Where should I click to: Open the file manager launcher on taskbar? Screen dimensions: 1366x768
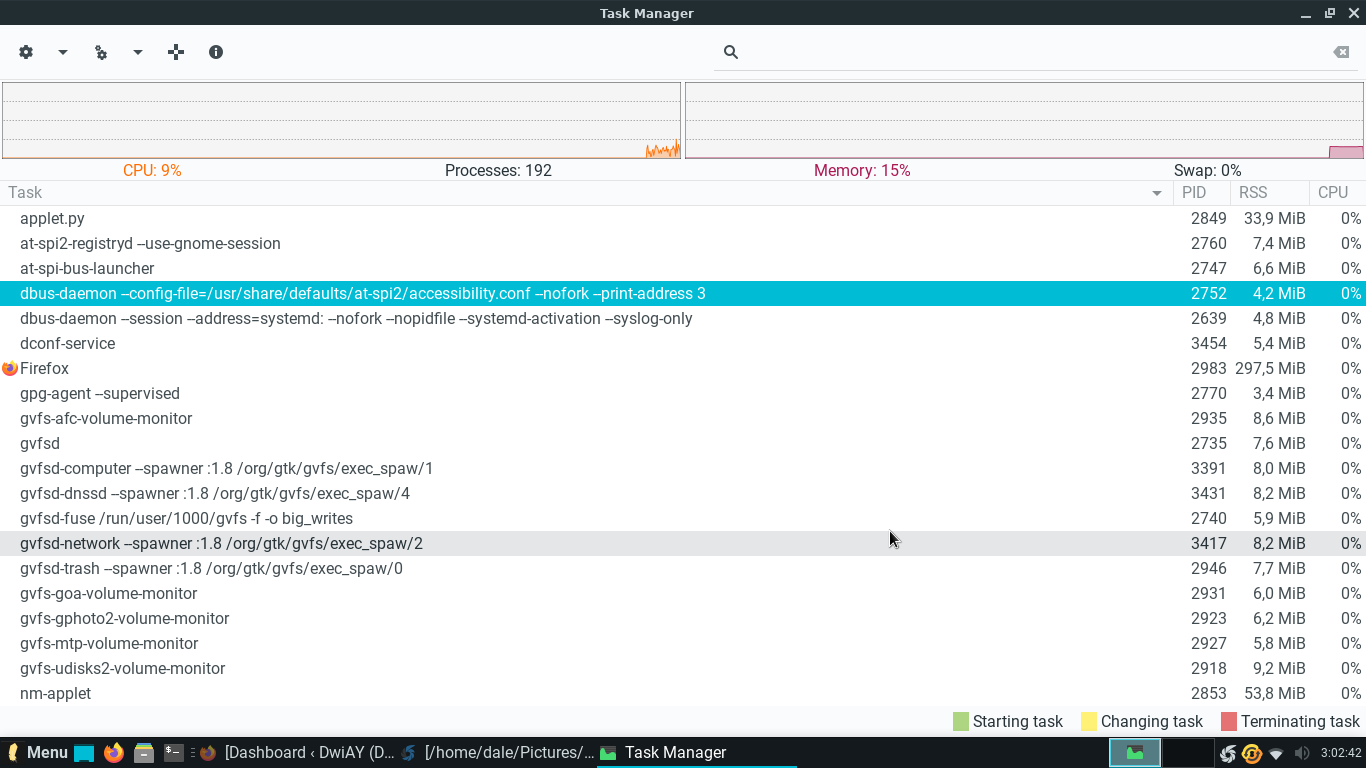point(144,752)
